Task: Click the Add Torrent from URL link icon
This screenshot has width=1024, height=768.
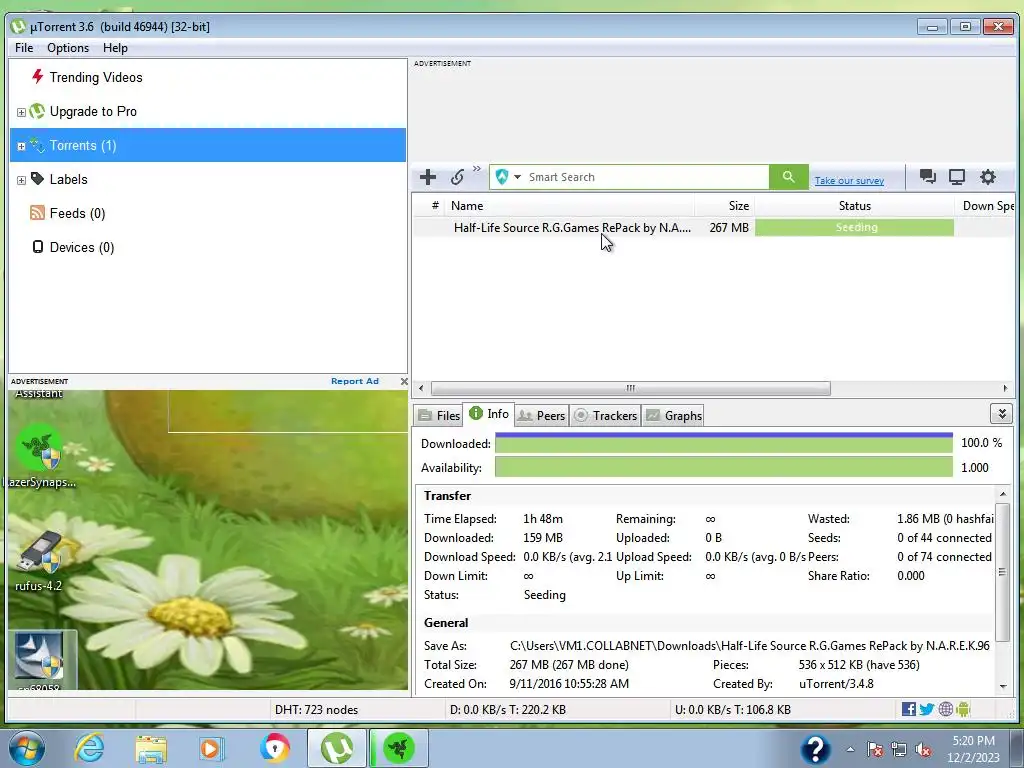Action: coord(457,177)
